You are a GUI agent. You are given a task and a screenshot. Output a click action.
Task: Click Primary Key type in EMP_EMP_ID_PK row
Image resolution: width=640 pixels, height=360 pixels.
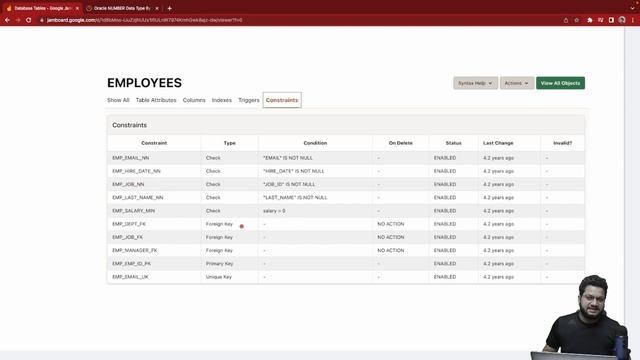coord(220,263)
